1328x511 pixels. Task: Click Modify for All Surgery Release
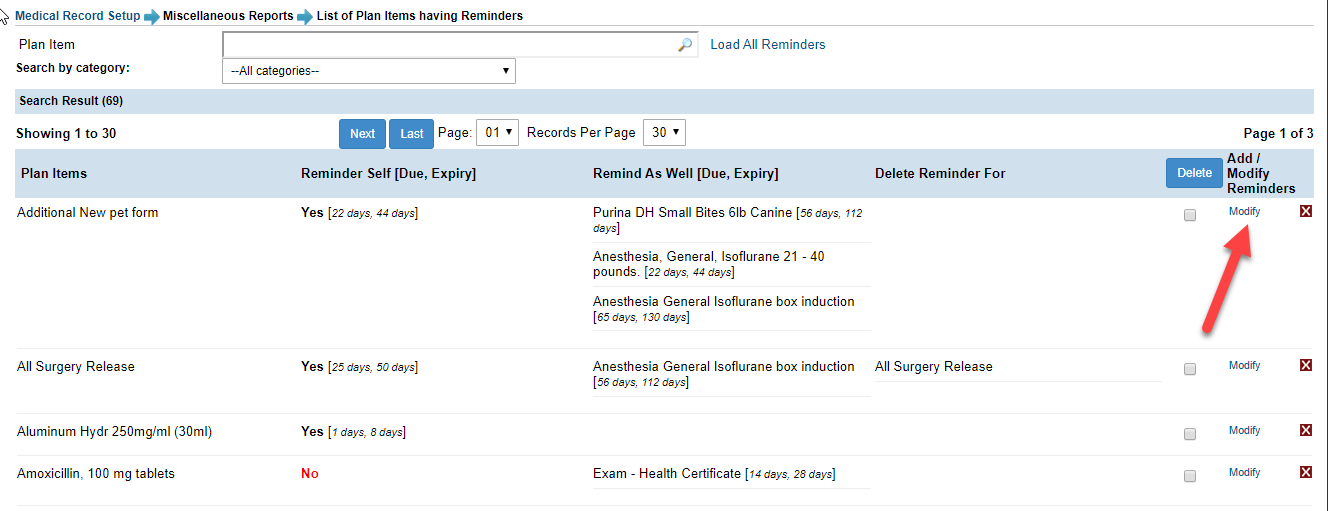click(x=1245, y=365)
